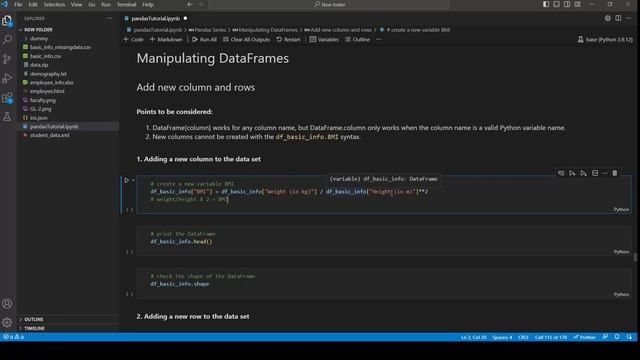The image size is (640, 360).
Task: Go back using navigation arrow
Action: pyautogui.click(x=190, y=4)
